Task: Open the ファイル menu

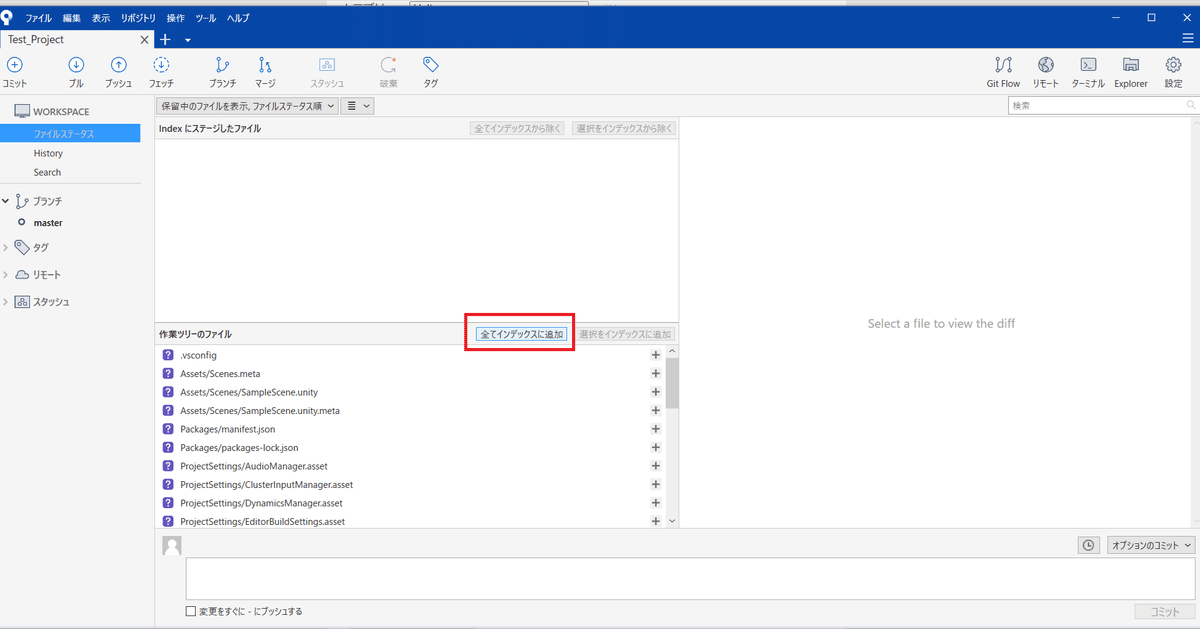Action: 38,18
